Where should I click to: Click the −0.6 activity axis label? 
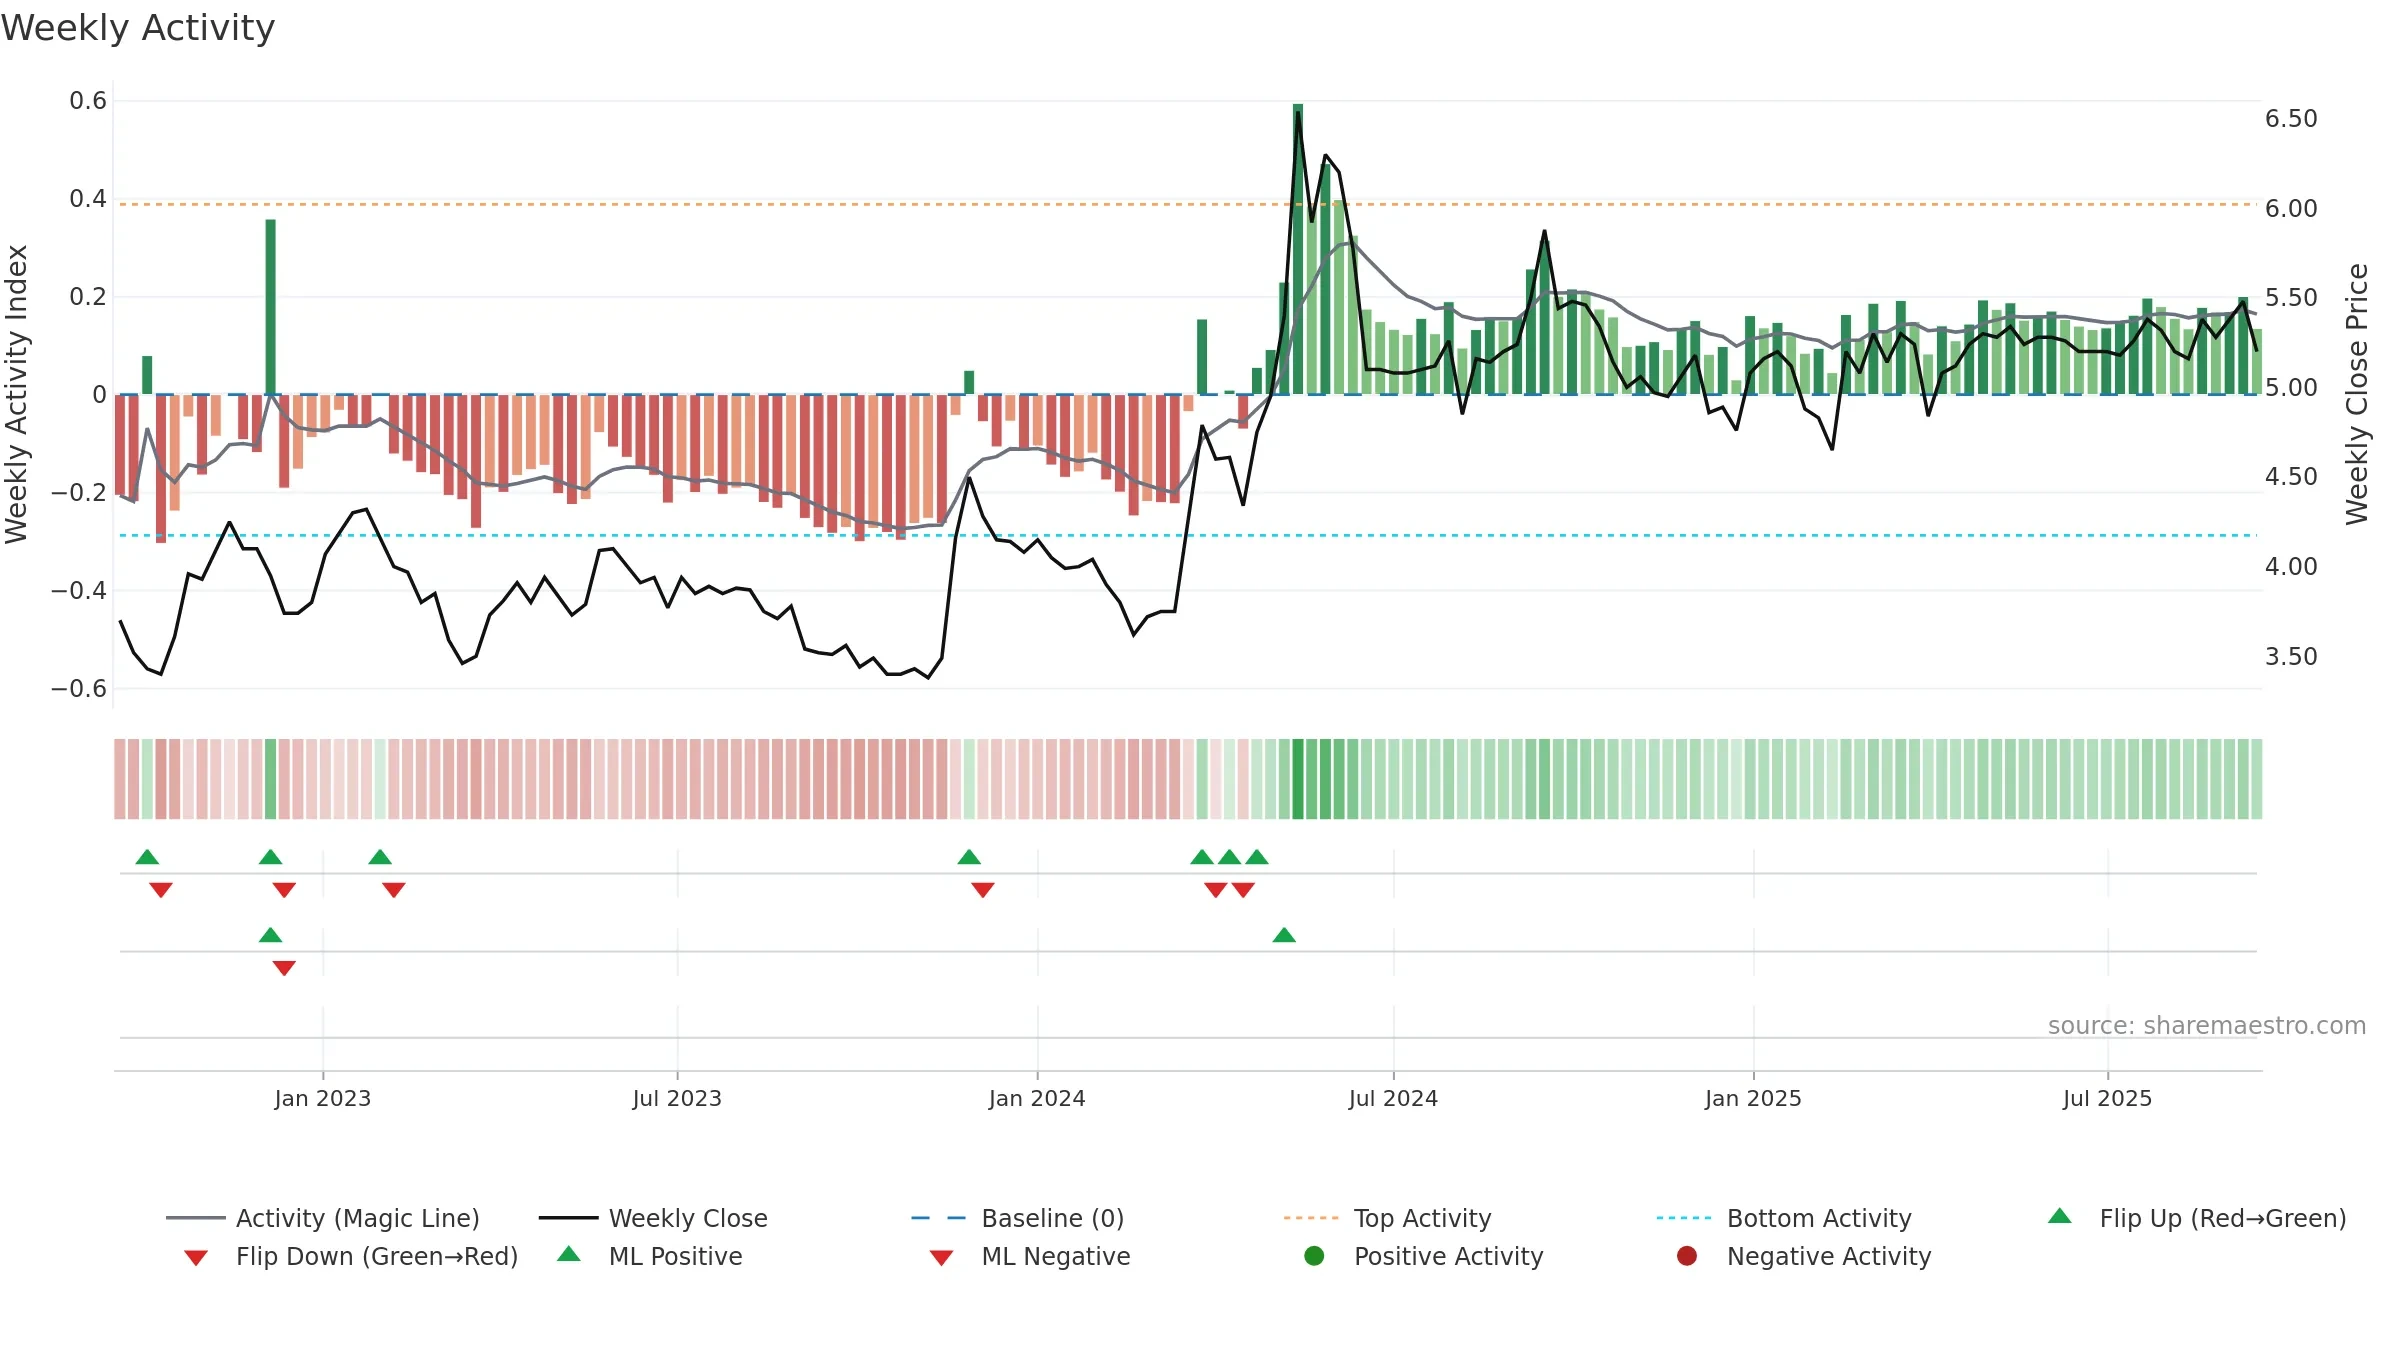click(79, 689)
